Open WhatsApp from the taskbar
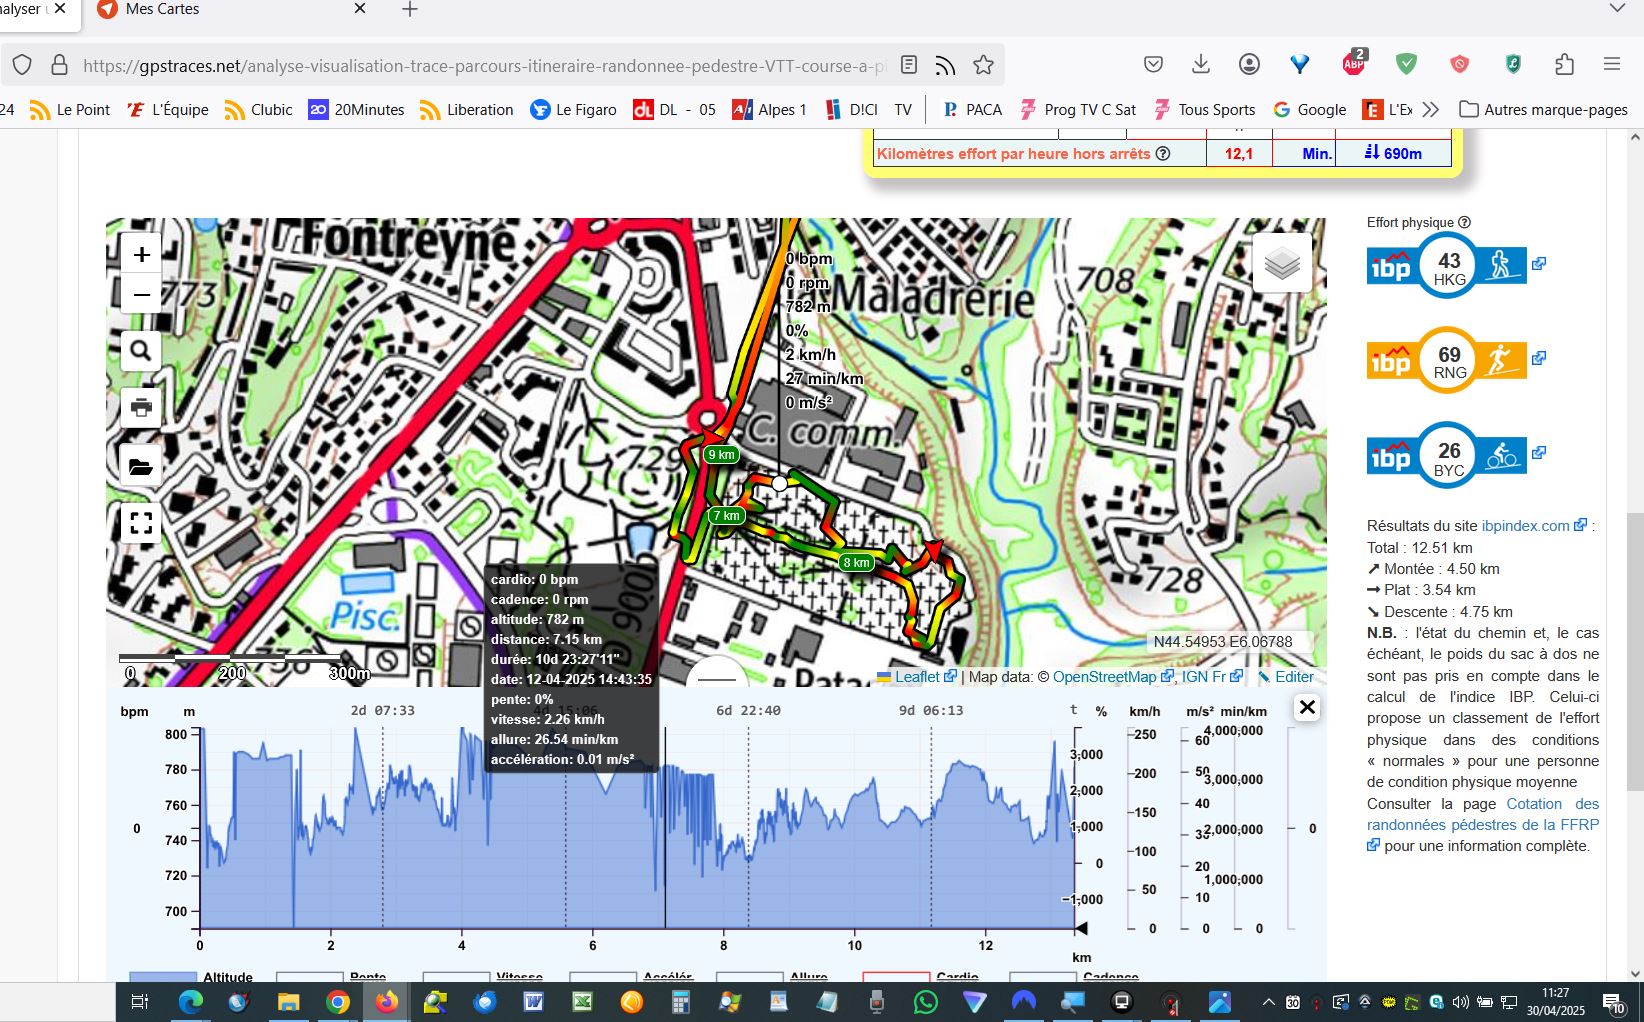Image resolution: width=1644 pixels, height=1022 pixels. [x=926, y=1001]
